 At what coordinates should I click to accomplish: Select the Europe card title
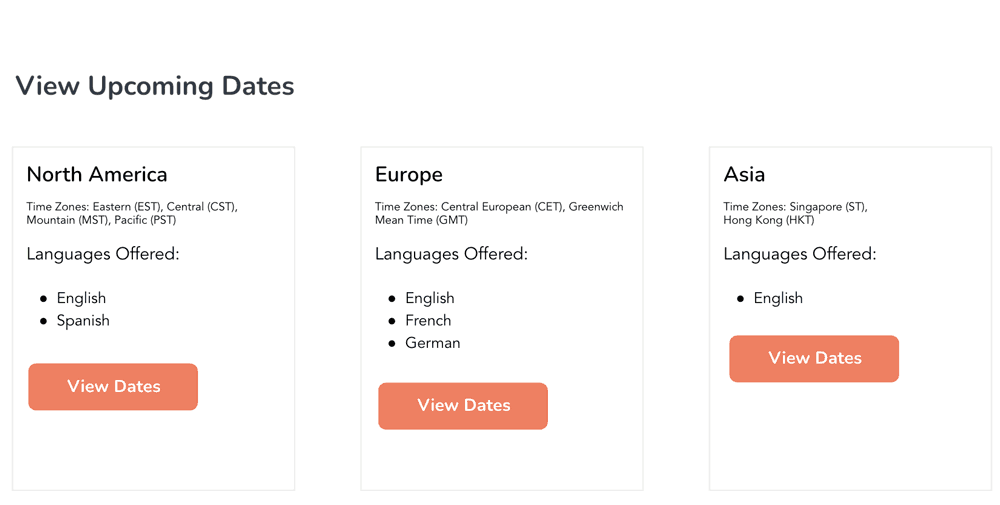coord(409,175)
